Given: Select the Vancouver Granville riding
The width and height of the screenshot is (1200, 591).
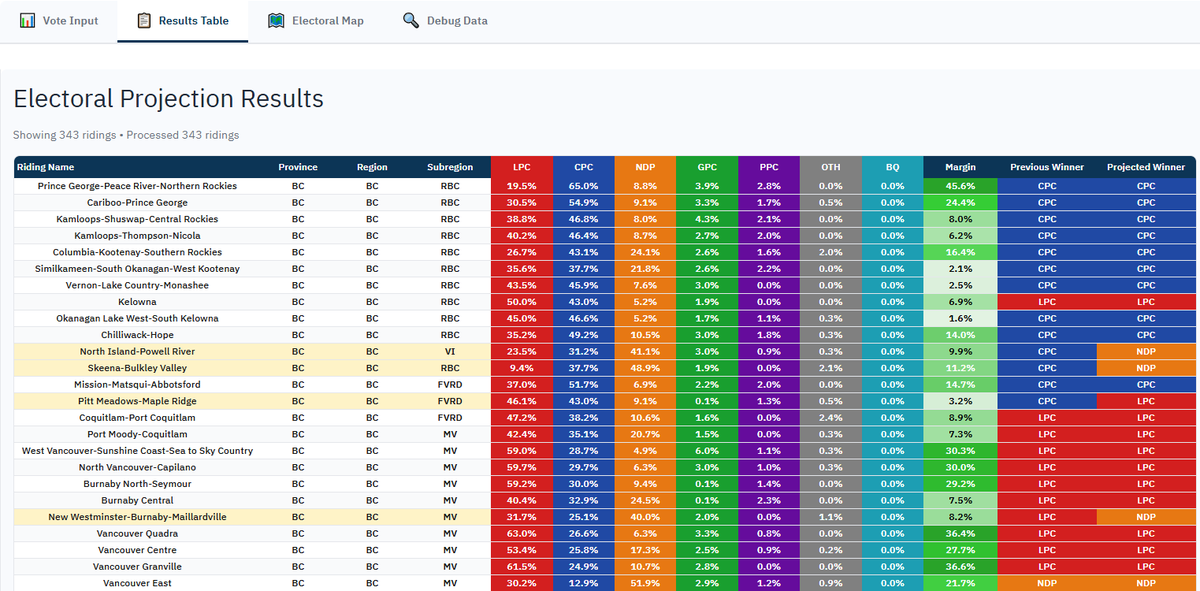Looking at the screenshot, I should 137,566.
